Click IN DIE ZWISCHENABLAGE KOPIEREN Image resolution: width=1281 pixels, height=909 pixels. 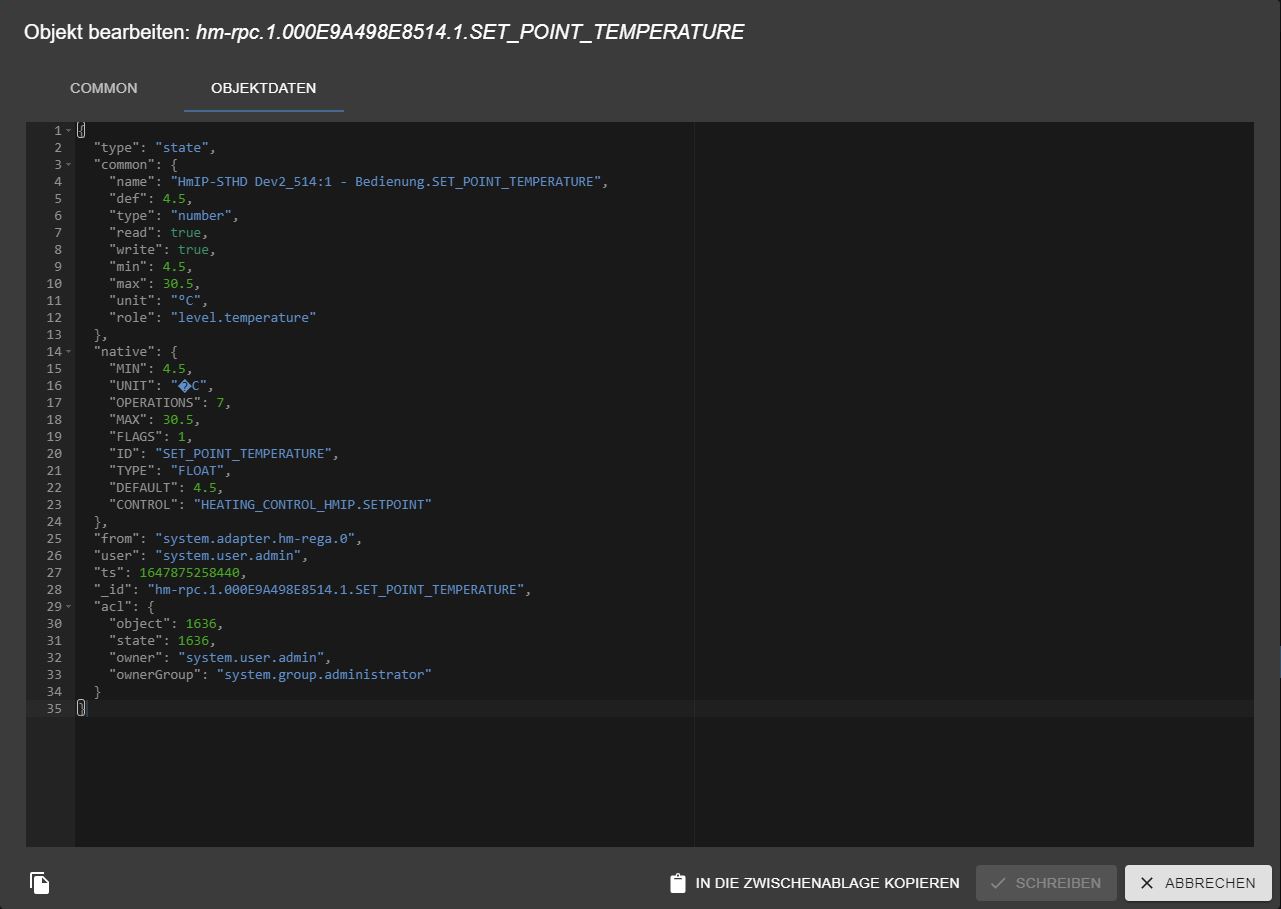(x=815, y=883)
